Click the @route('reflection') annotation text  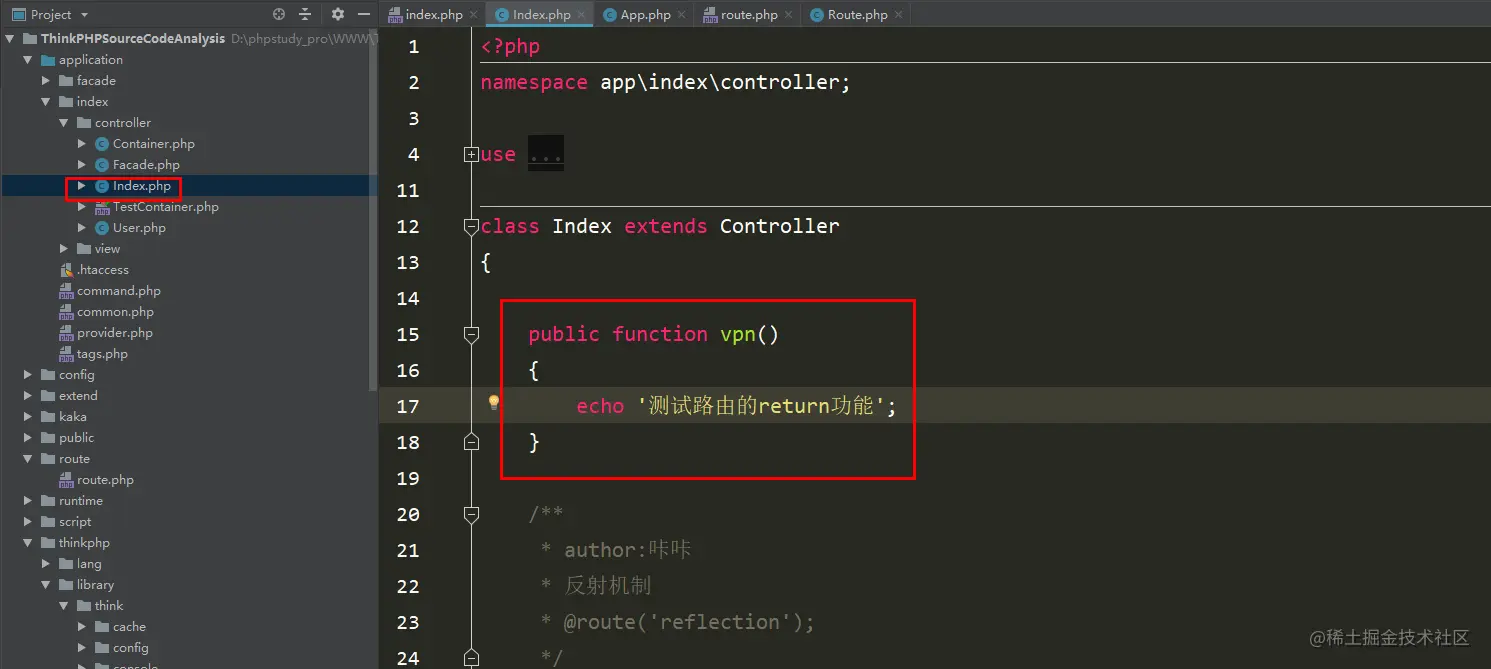[x=689, y=622]
